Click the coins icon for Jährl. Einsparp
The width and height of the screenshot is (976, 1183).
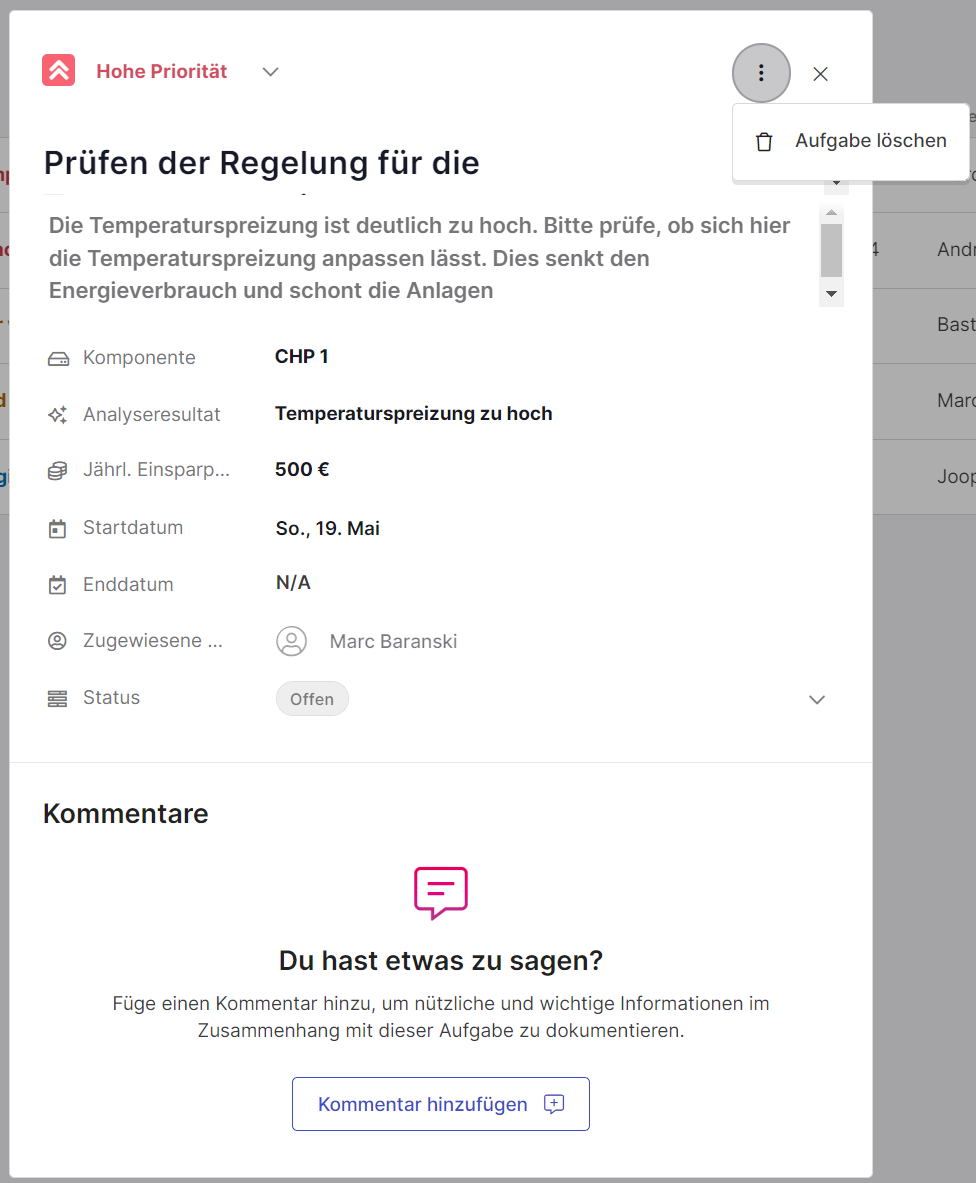point(57,471)
